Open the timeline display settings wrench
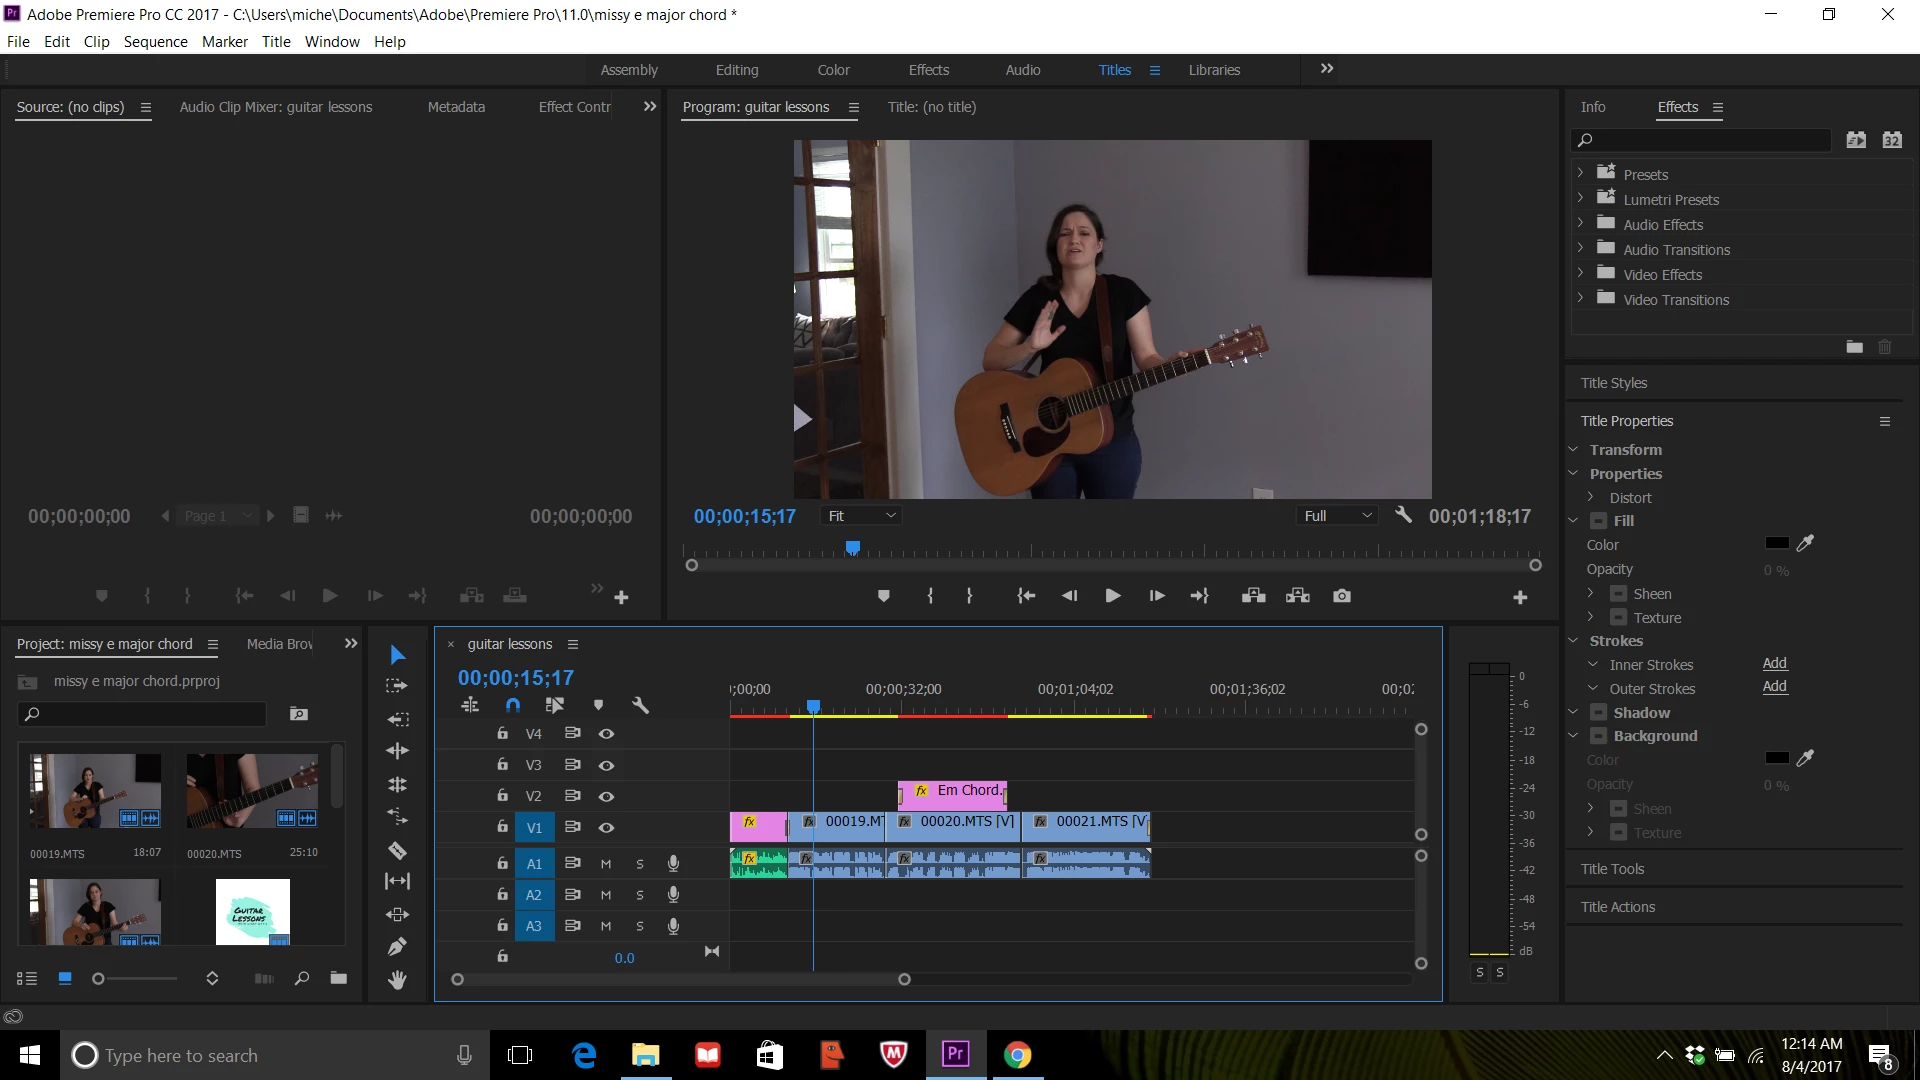Screen dimensions: 1920x1080 point(641,705)
